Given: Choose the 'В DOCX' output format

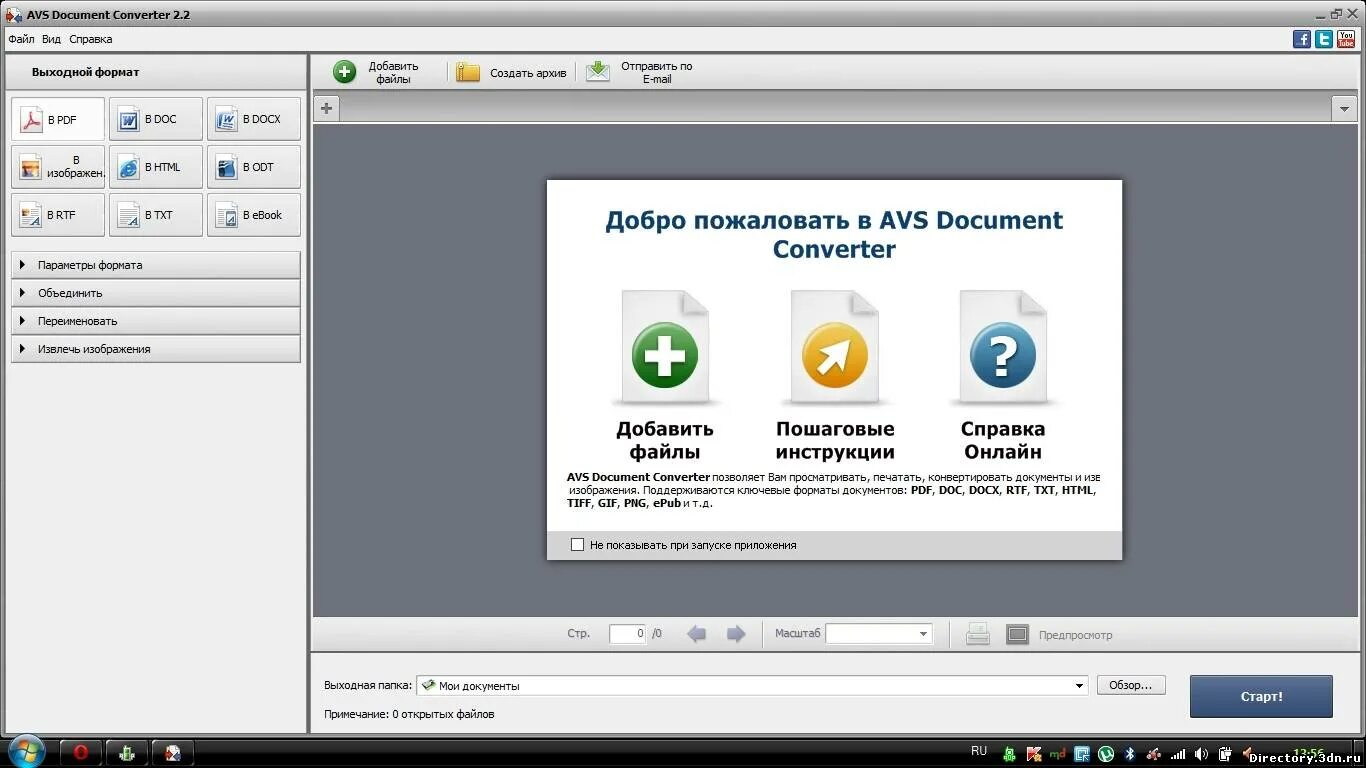Looking at the screenshot, I should 254,119.
